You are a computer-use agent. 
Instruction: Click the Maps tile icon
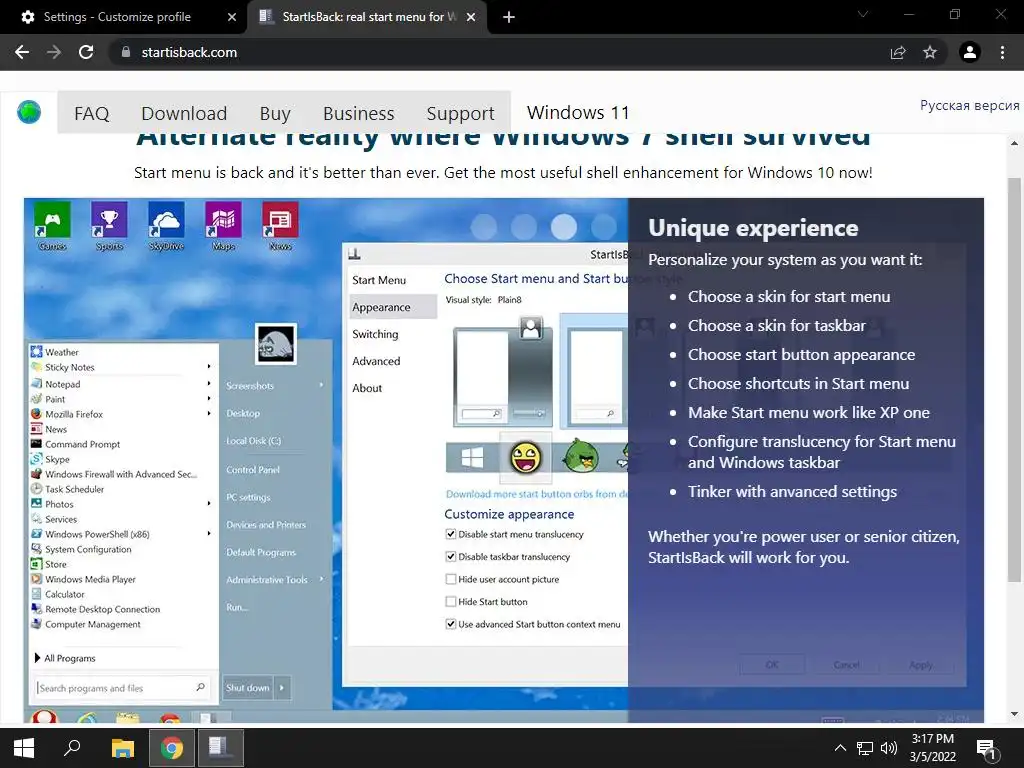tap(223, 220)
